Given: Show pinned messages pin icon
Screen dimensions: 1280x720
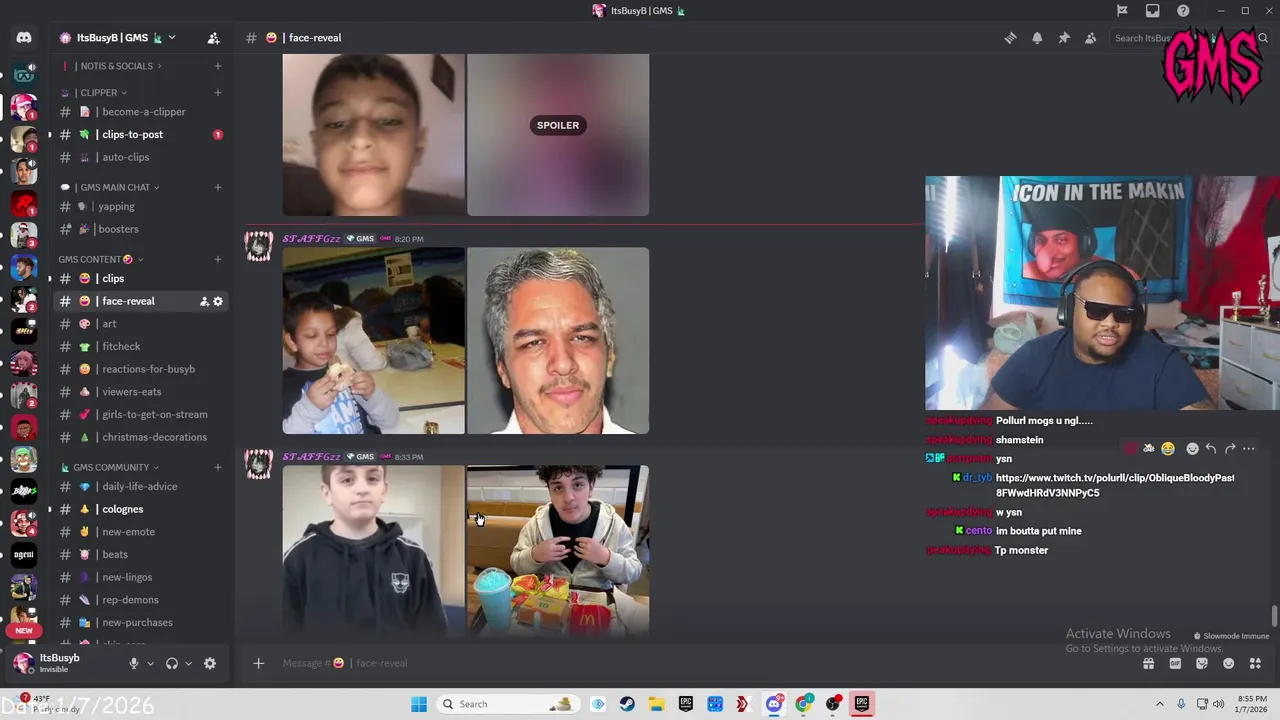Looking at the screenshot, I should click(x=1064, y=38).
